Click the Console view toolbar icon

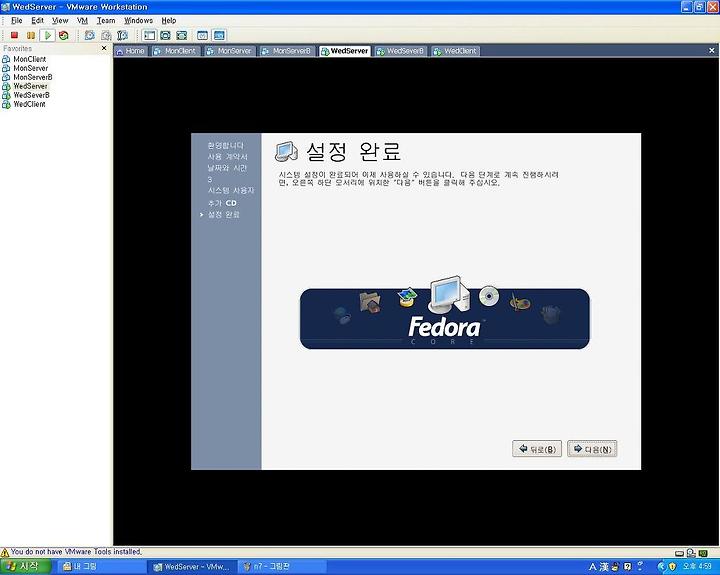(x=219, y=35)
